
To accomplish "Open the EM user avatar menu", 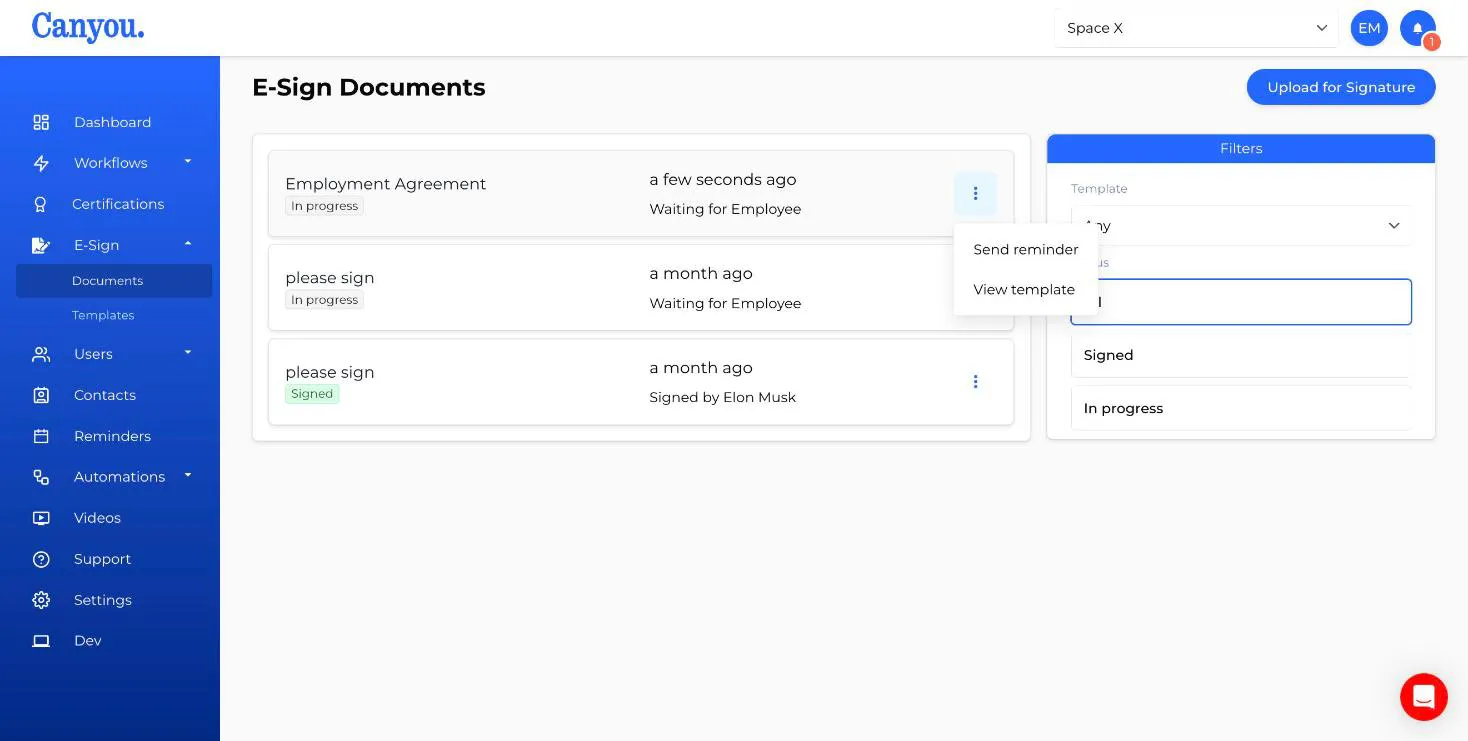I will 1369,28.
